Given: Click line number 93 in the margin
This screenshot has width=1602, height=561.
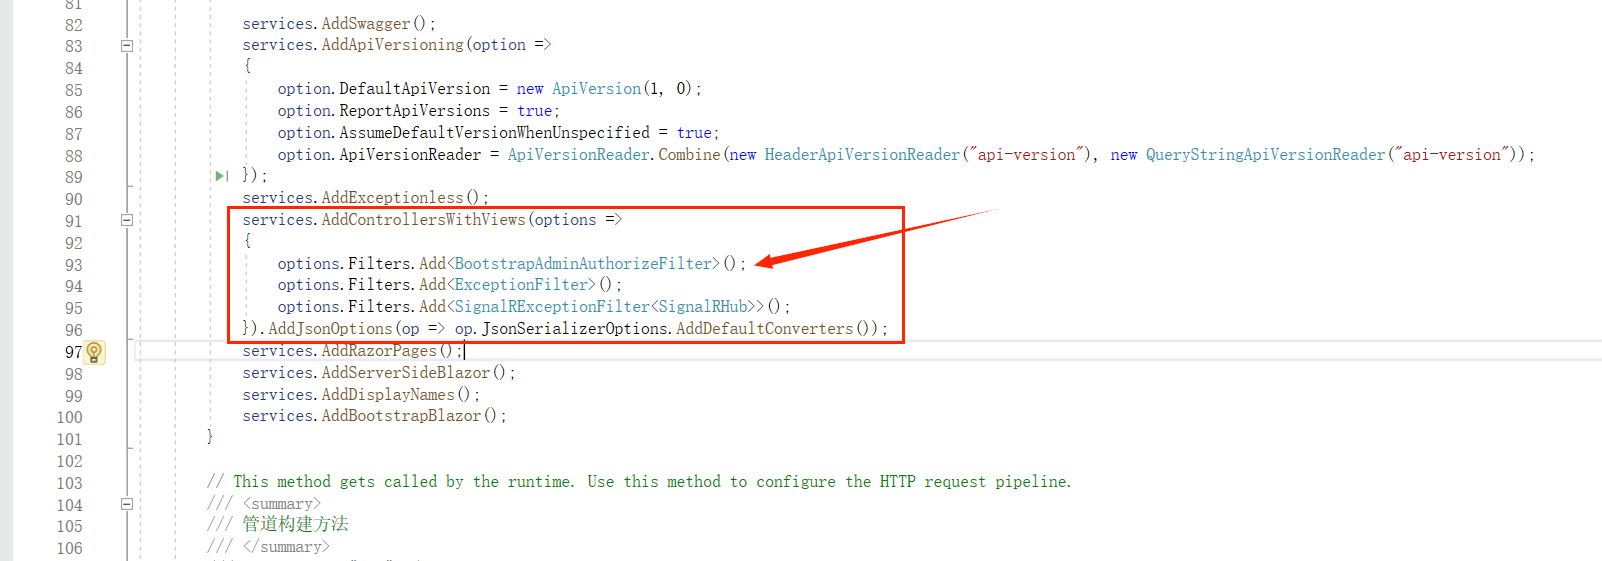Looking at the screenshot, I should (74, 265).
